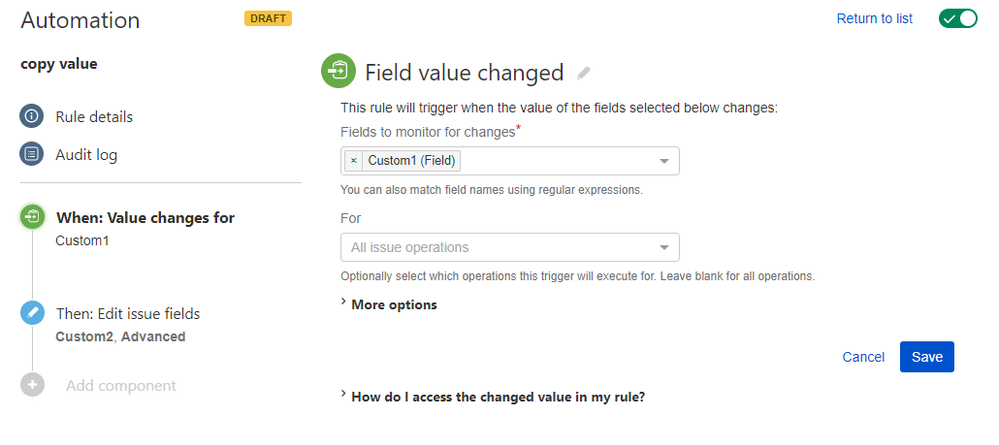
Task: Rename trigger with pencil icon beside title
Action: (583, 73)
